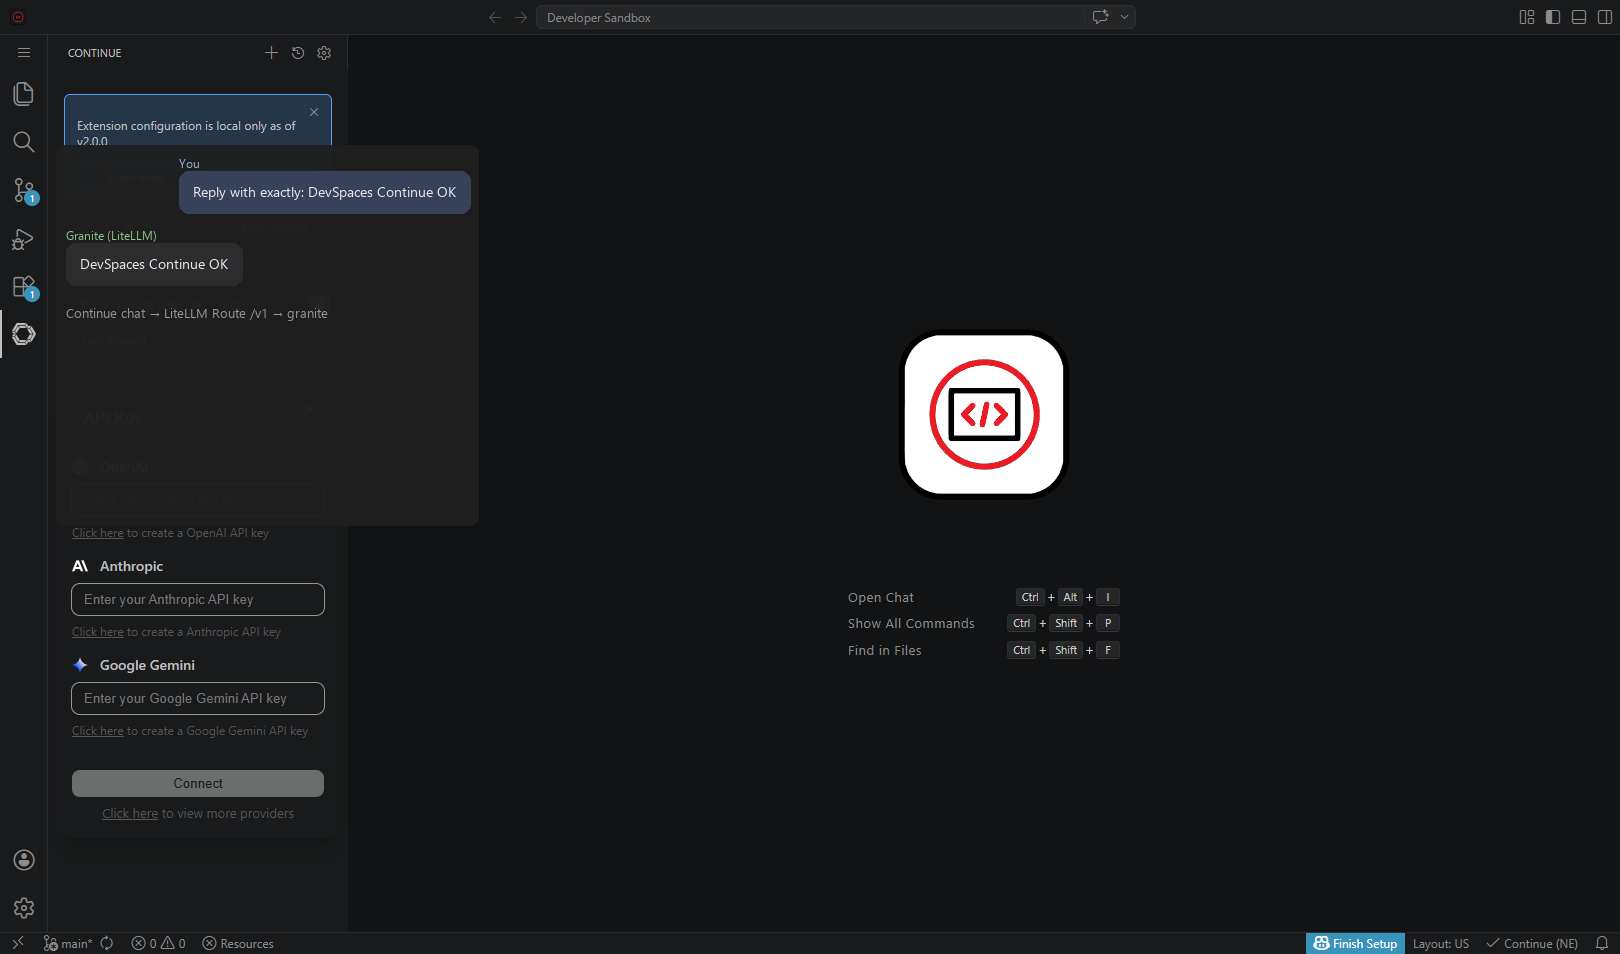Open the notifications bell
Viewport: 1620px width, 954px height.
point(1601,943)
